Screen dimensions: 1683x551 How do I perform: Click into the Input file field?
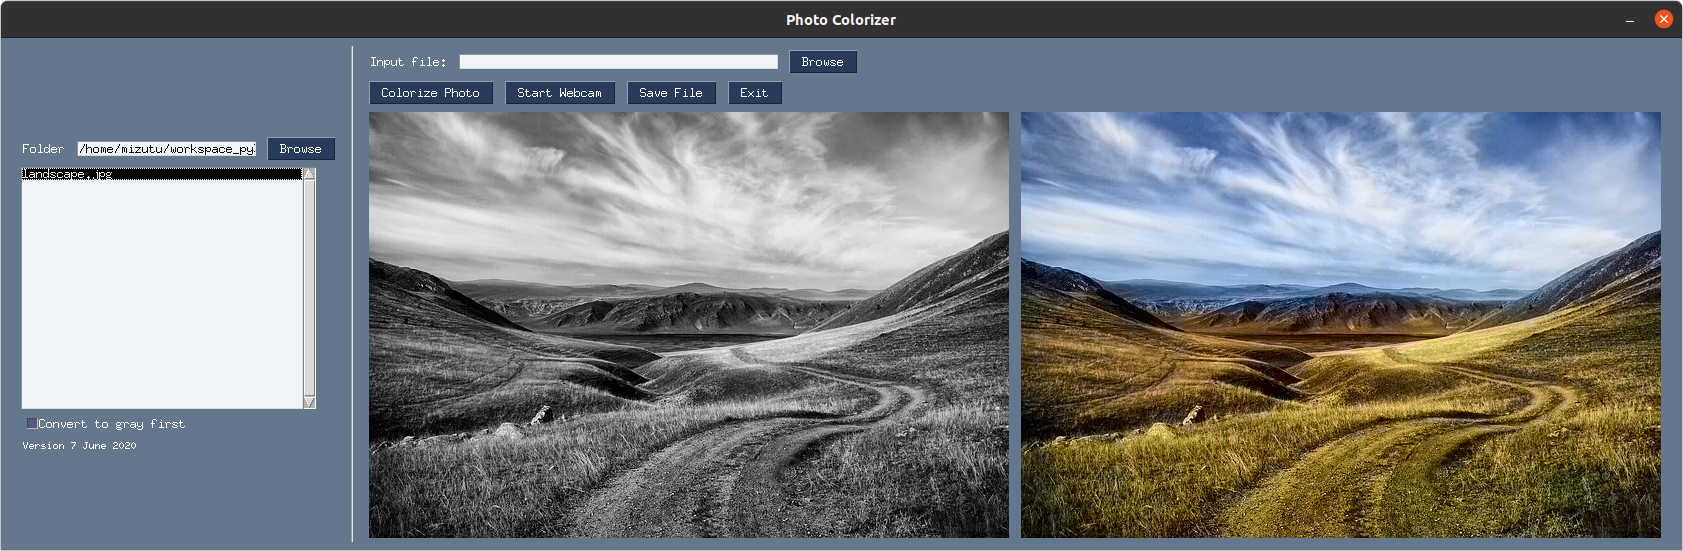(x=618, y=62)
